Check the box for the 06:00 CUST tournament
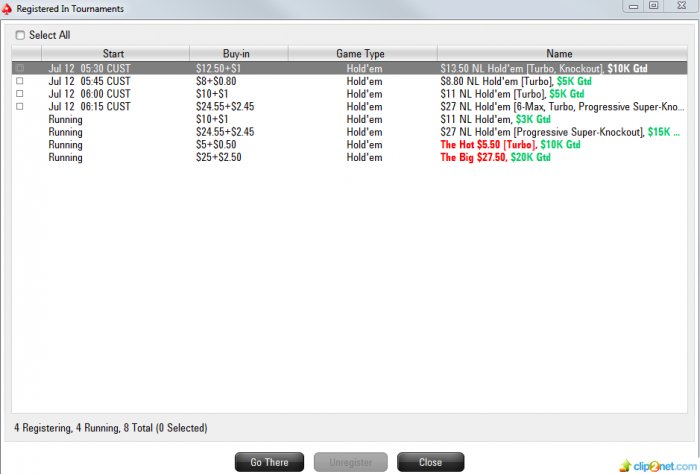 click(20, 94)
